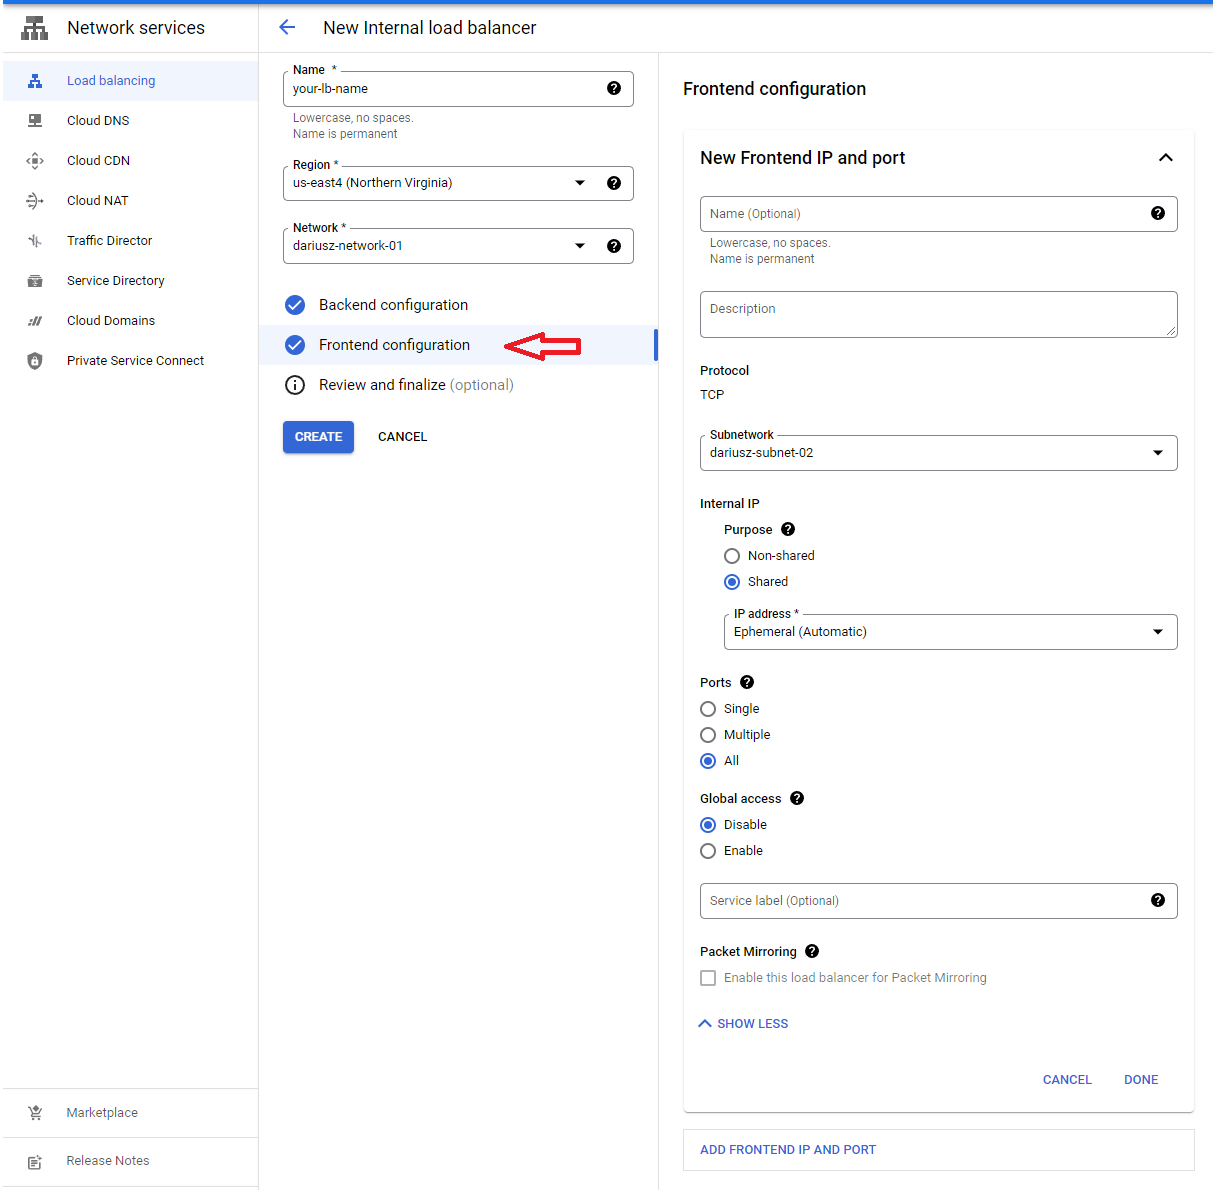Open the Release Notes link
The height and width of the screenshot is (1190, 1213).
pyautogui.click(x=130, y=1161)
